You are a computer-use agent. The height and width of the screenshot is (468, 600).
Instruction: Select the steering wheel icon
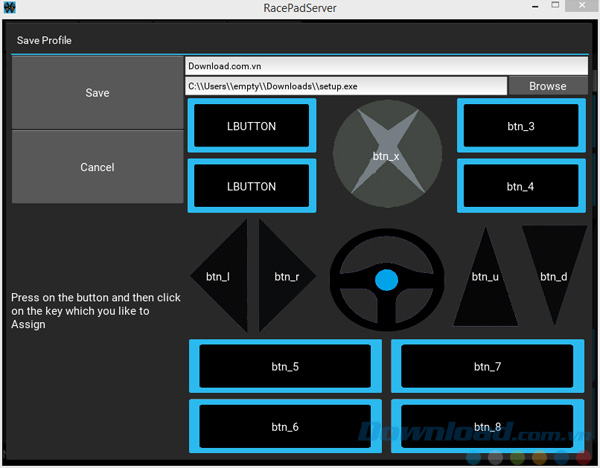pyautogui.click(x=386, y=278)
